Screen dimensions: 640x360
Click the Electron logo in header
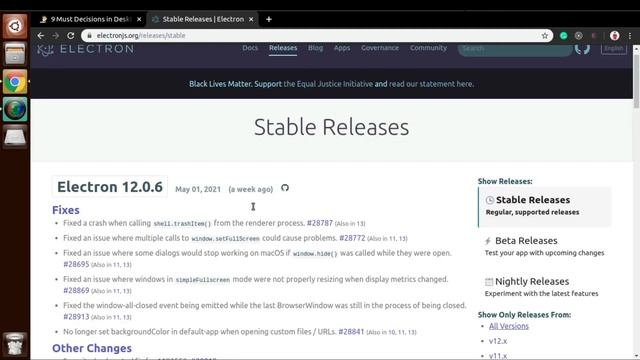coord(85,49)
